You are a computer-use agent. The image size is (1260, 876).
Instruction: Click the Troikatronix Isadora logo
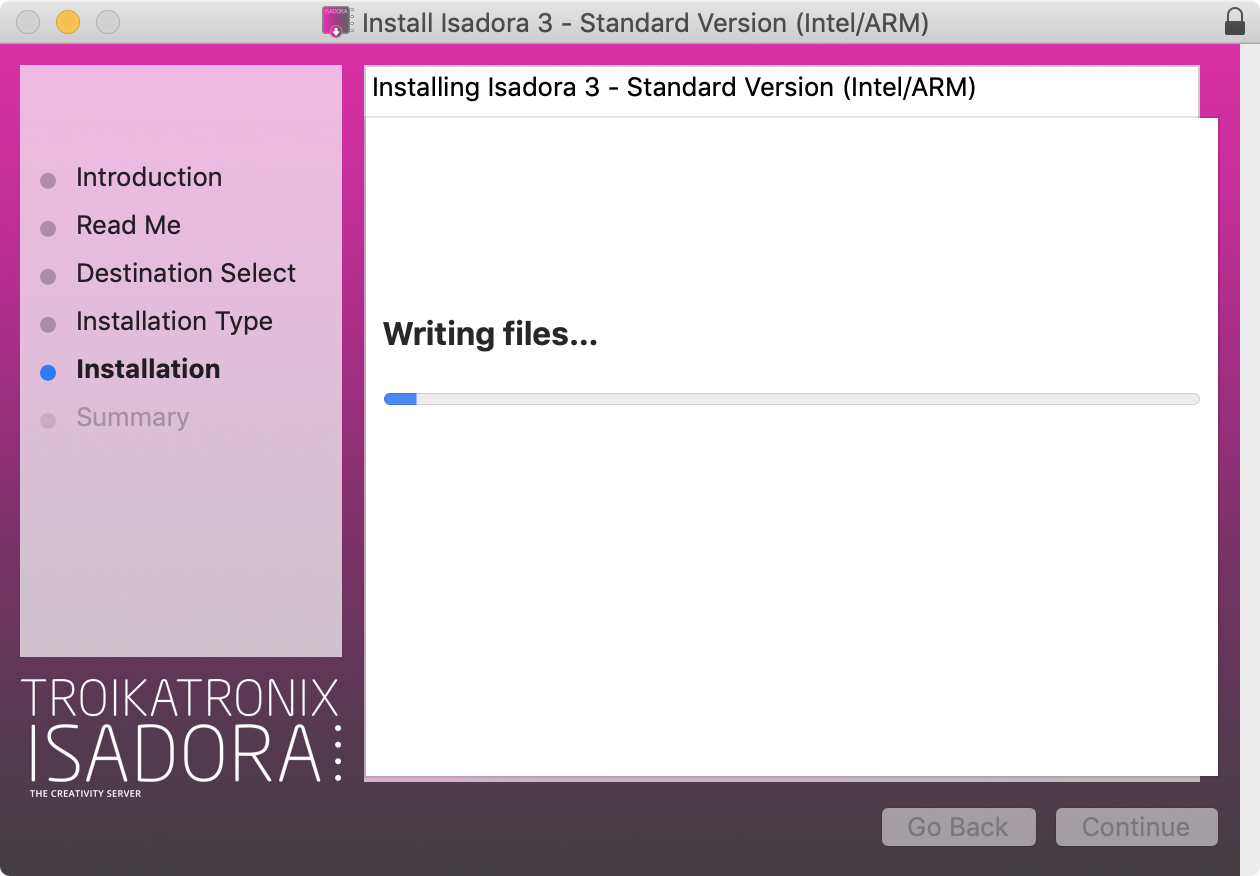pyautogui.click(x=181, y=738)
